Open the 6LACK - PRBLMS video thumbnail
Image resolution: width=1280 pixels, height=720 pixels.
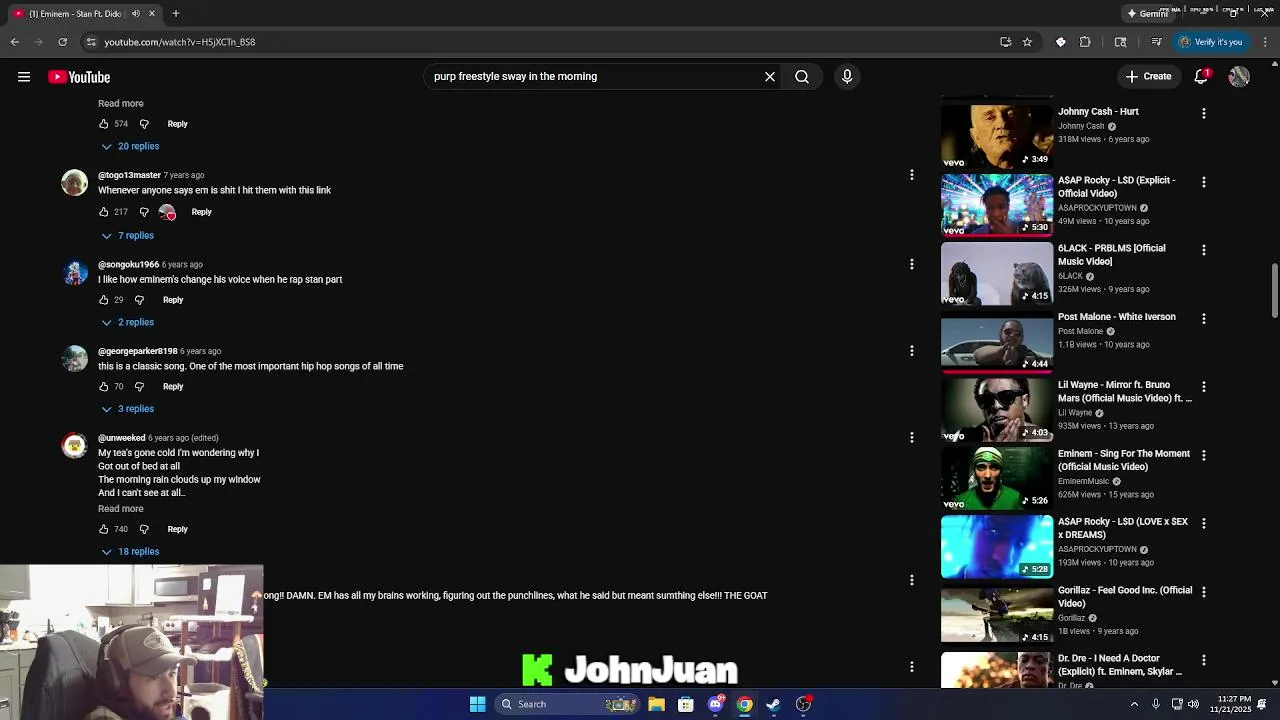point(997,273)
